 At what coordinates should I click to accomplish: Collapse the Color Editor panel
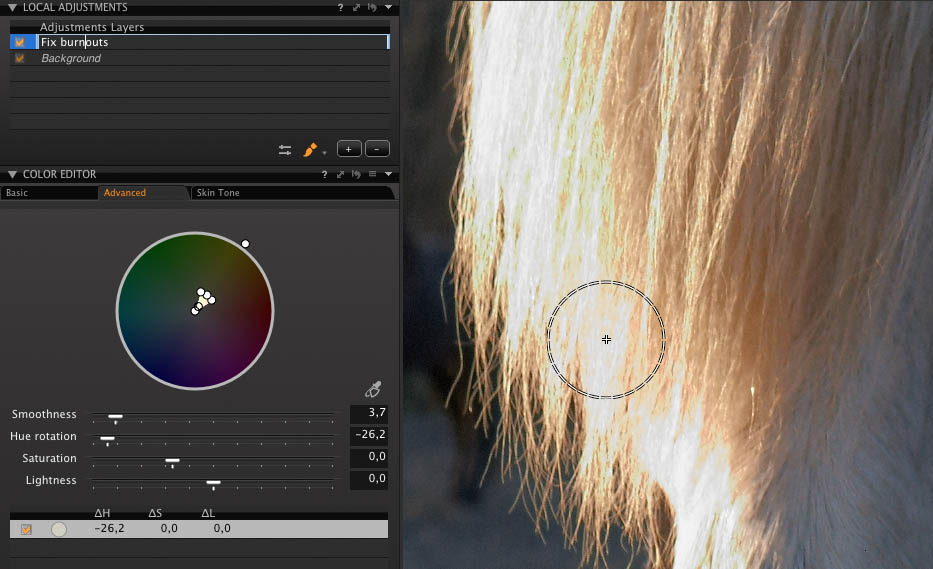(x=12, y=174)
